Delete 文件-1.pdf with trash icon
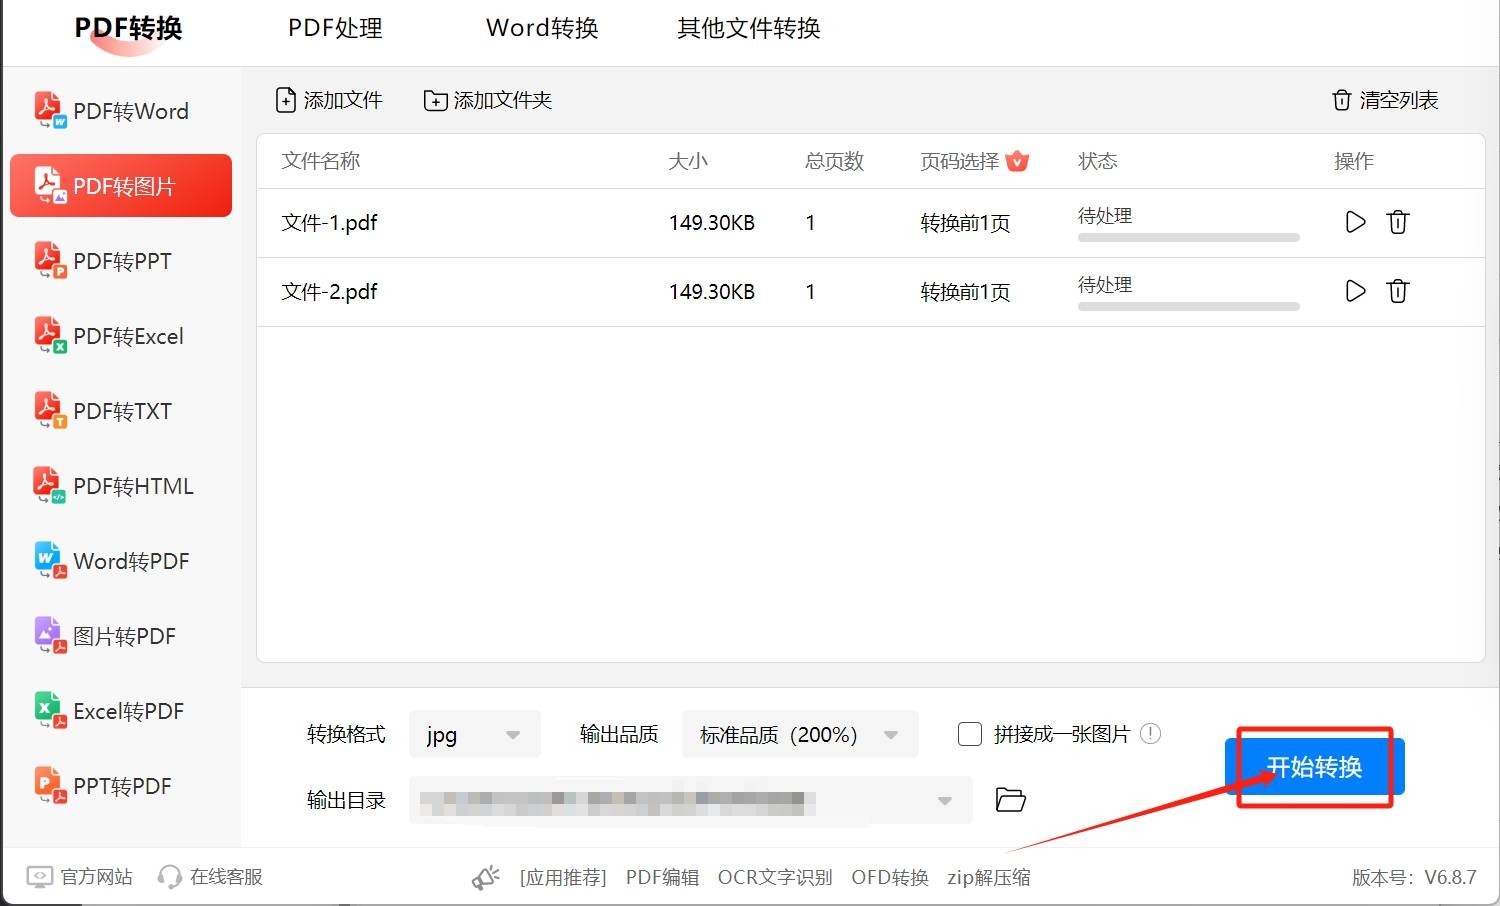 click(x=1398, y=222)
